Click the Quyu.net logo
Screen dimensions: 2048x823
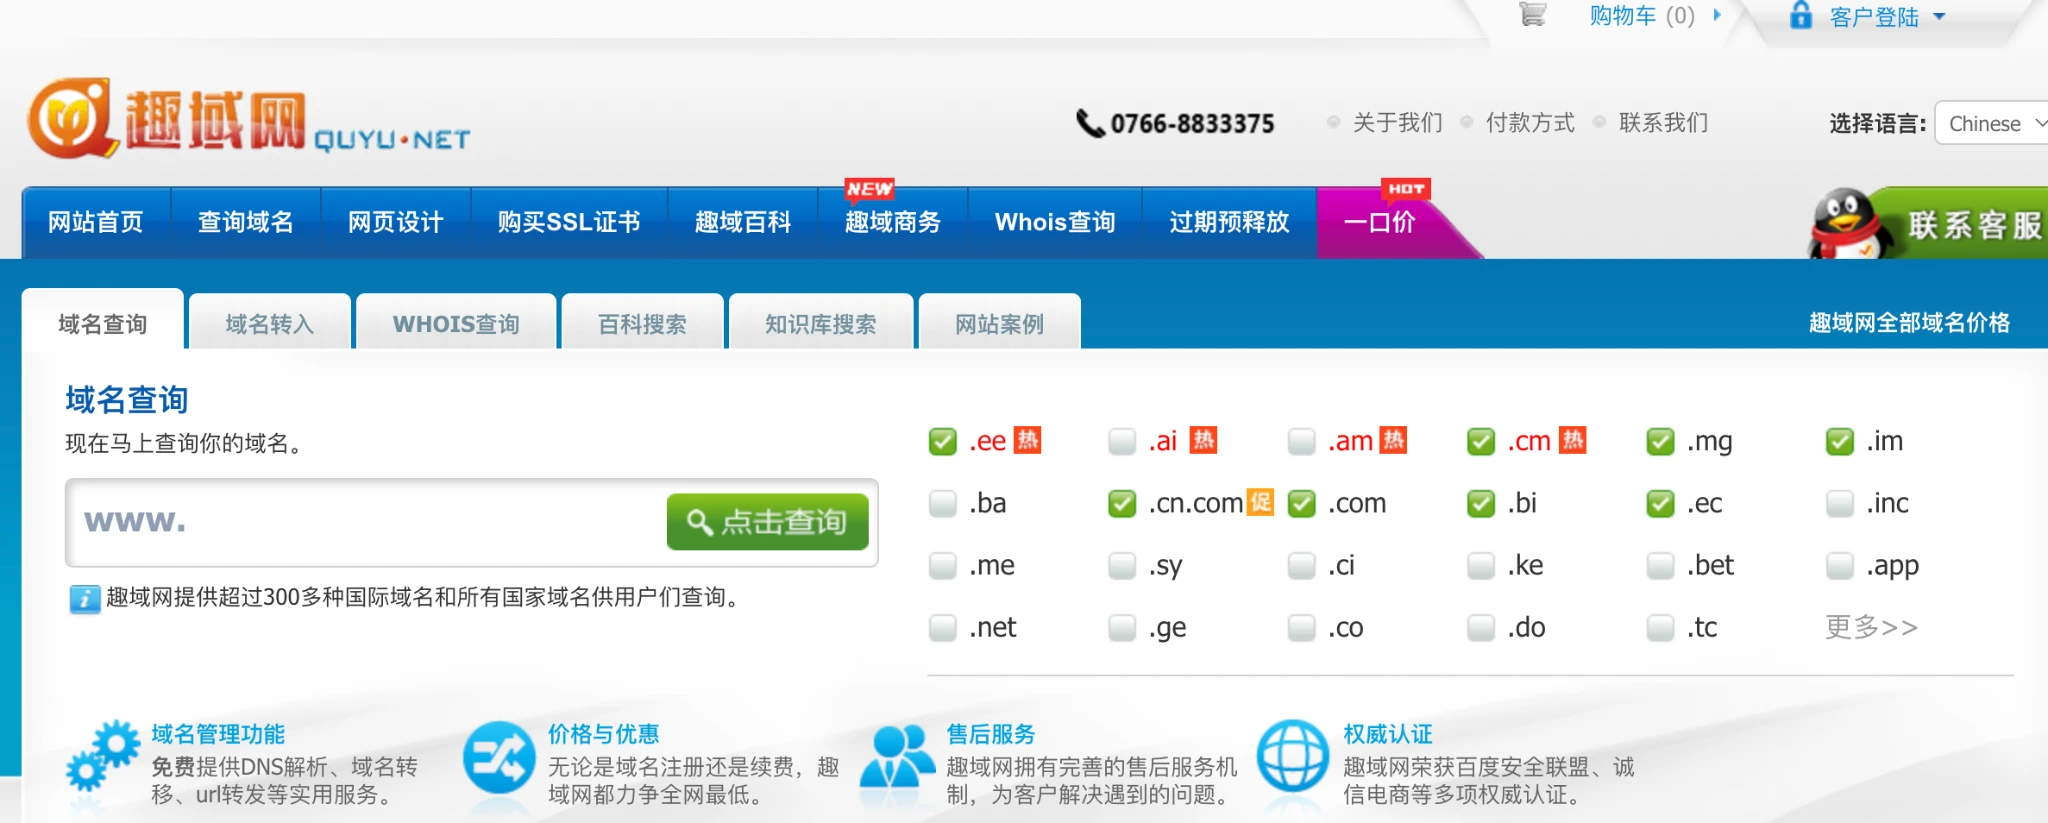pyautogui.click(x=248, y=120)
